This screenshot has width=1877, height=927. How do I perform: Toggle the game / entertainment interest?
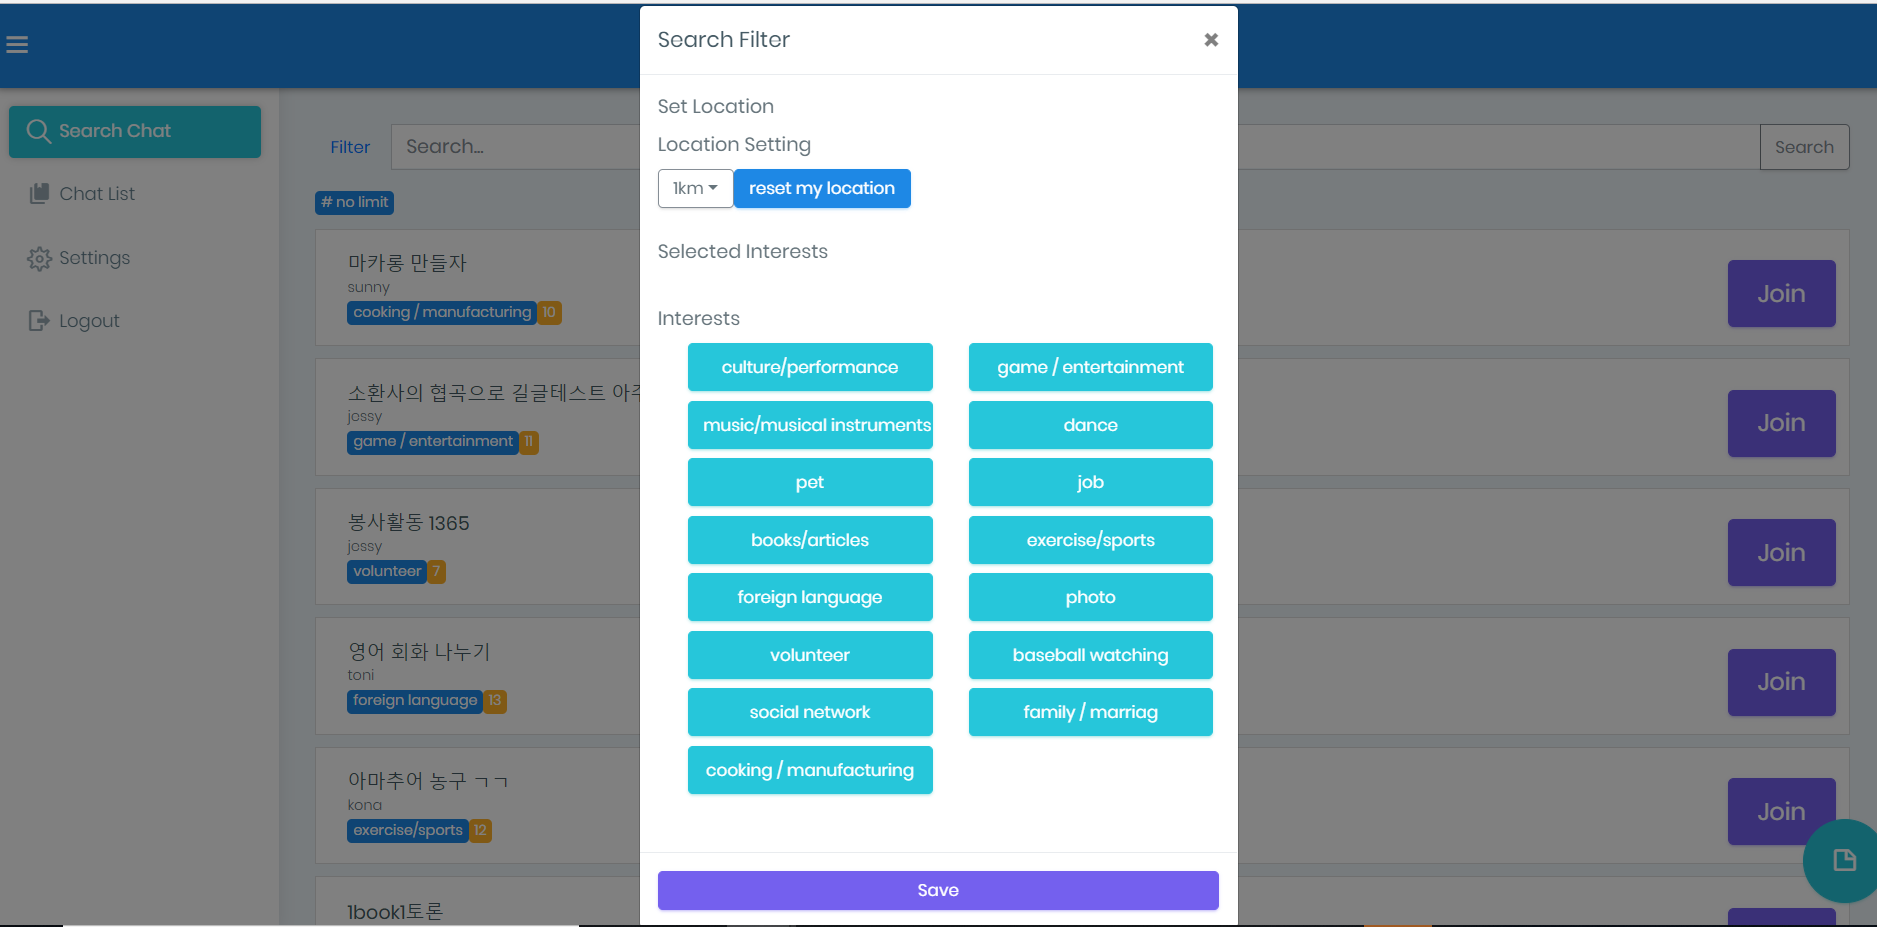point(1090,367)
